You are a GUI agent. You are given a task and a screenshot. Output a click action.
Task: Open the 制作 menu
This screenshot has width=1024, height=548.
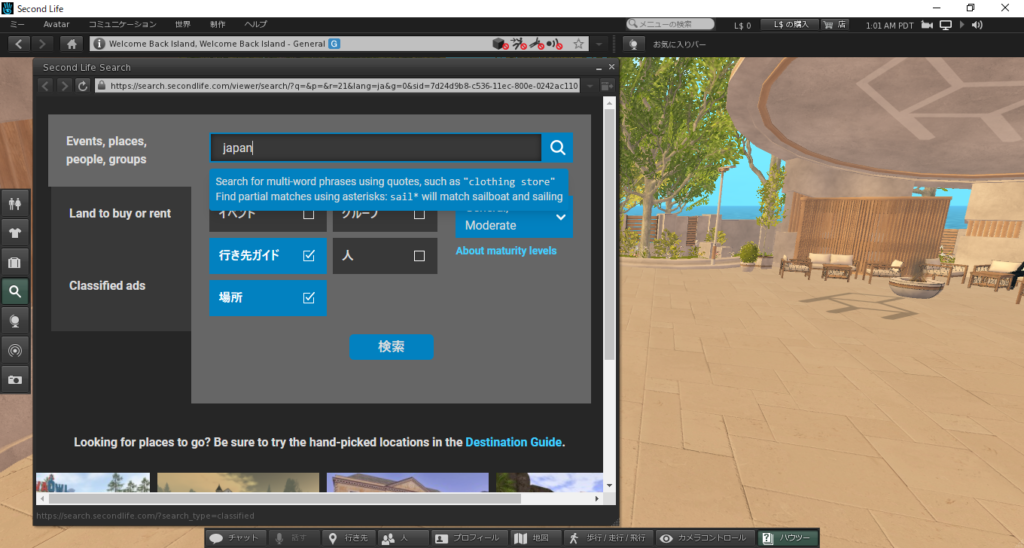217,24
